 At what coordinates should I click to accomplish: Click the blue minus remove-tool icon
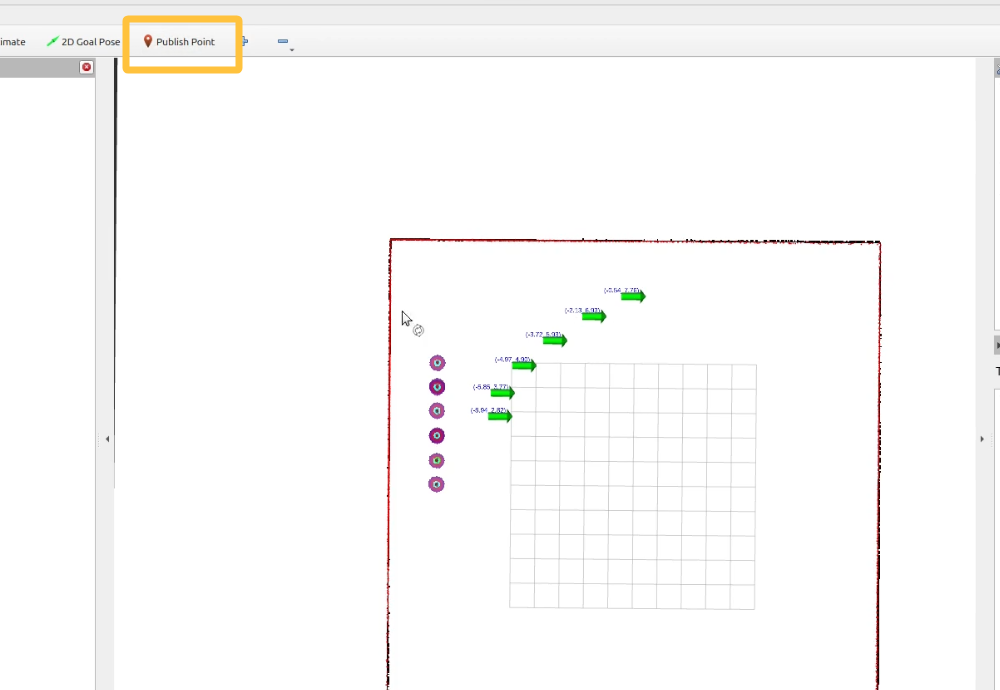point(282,42)
